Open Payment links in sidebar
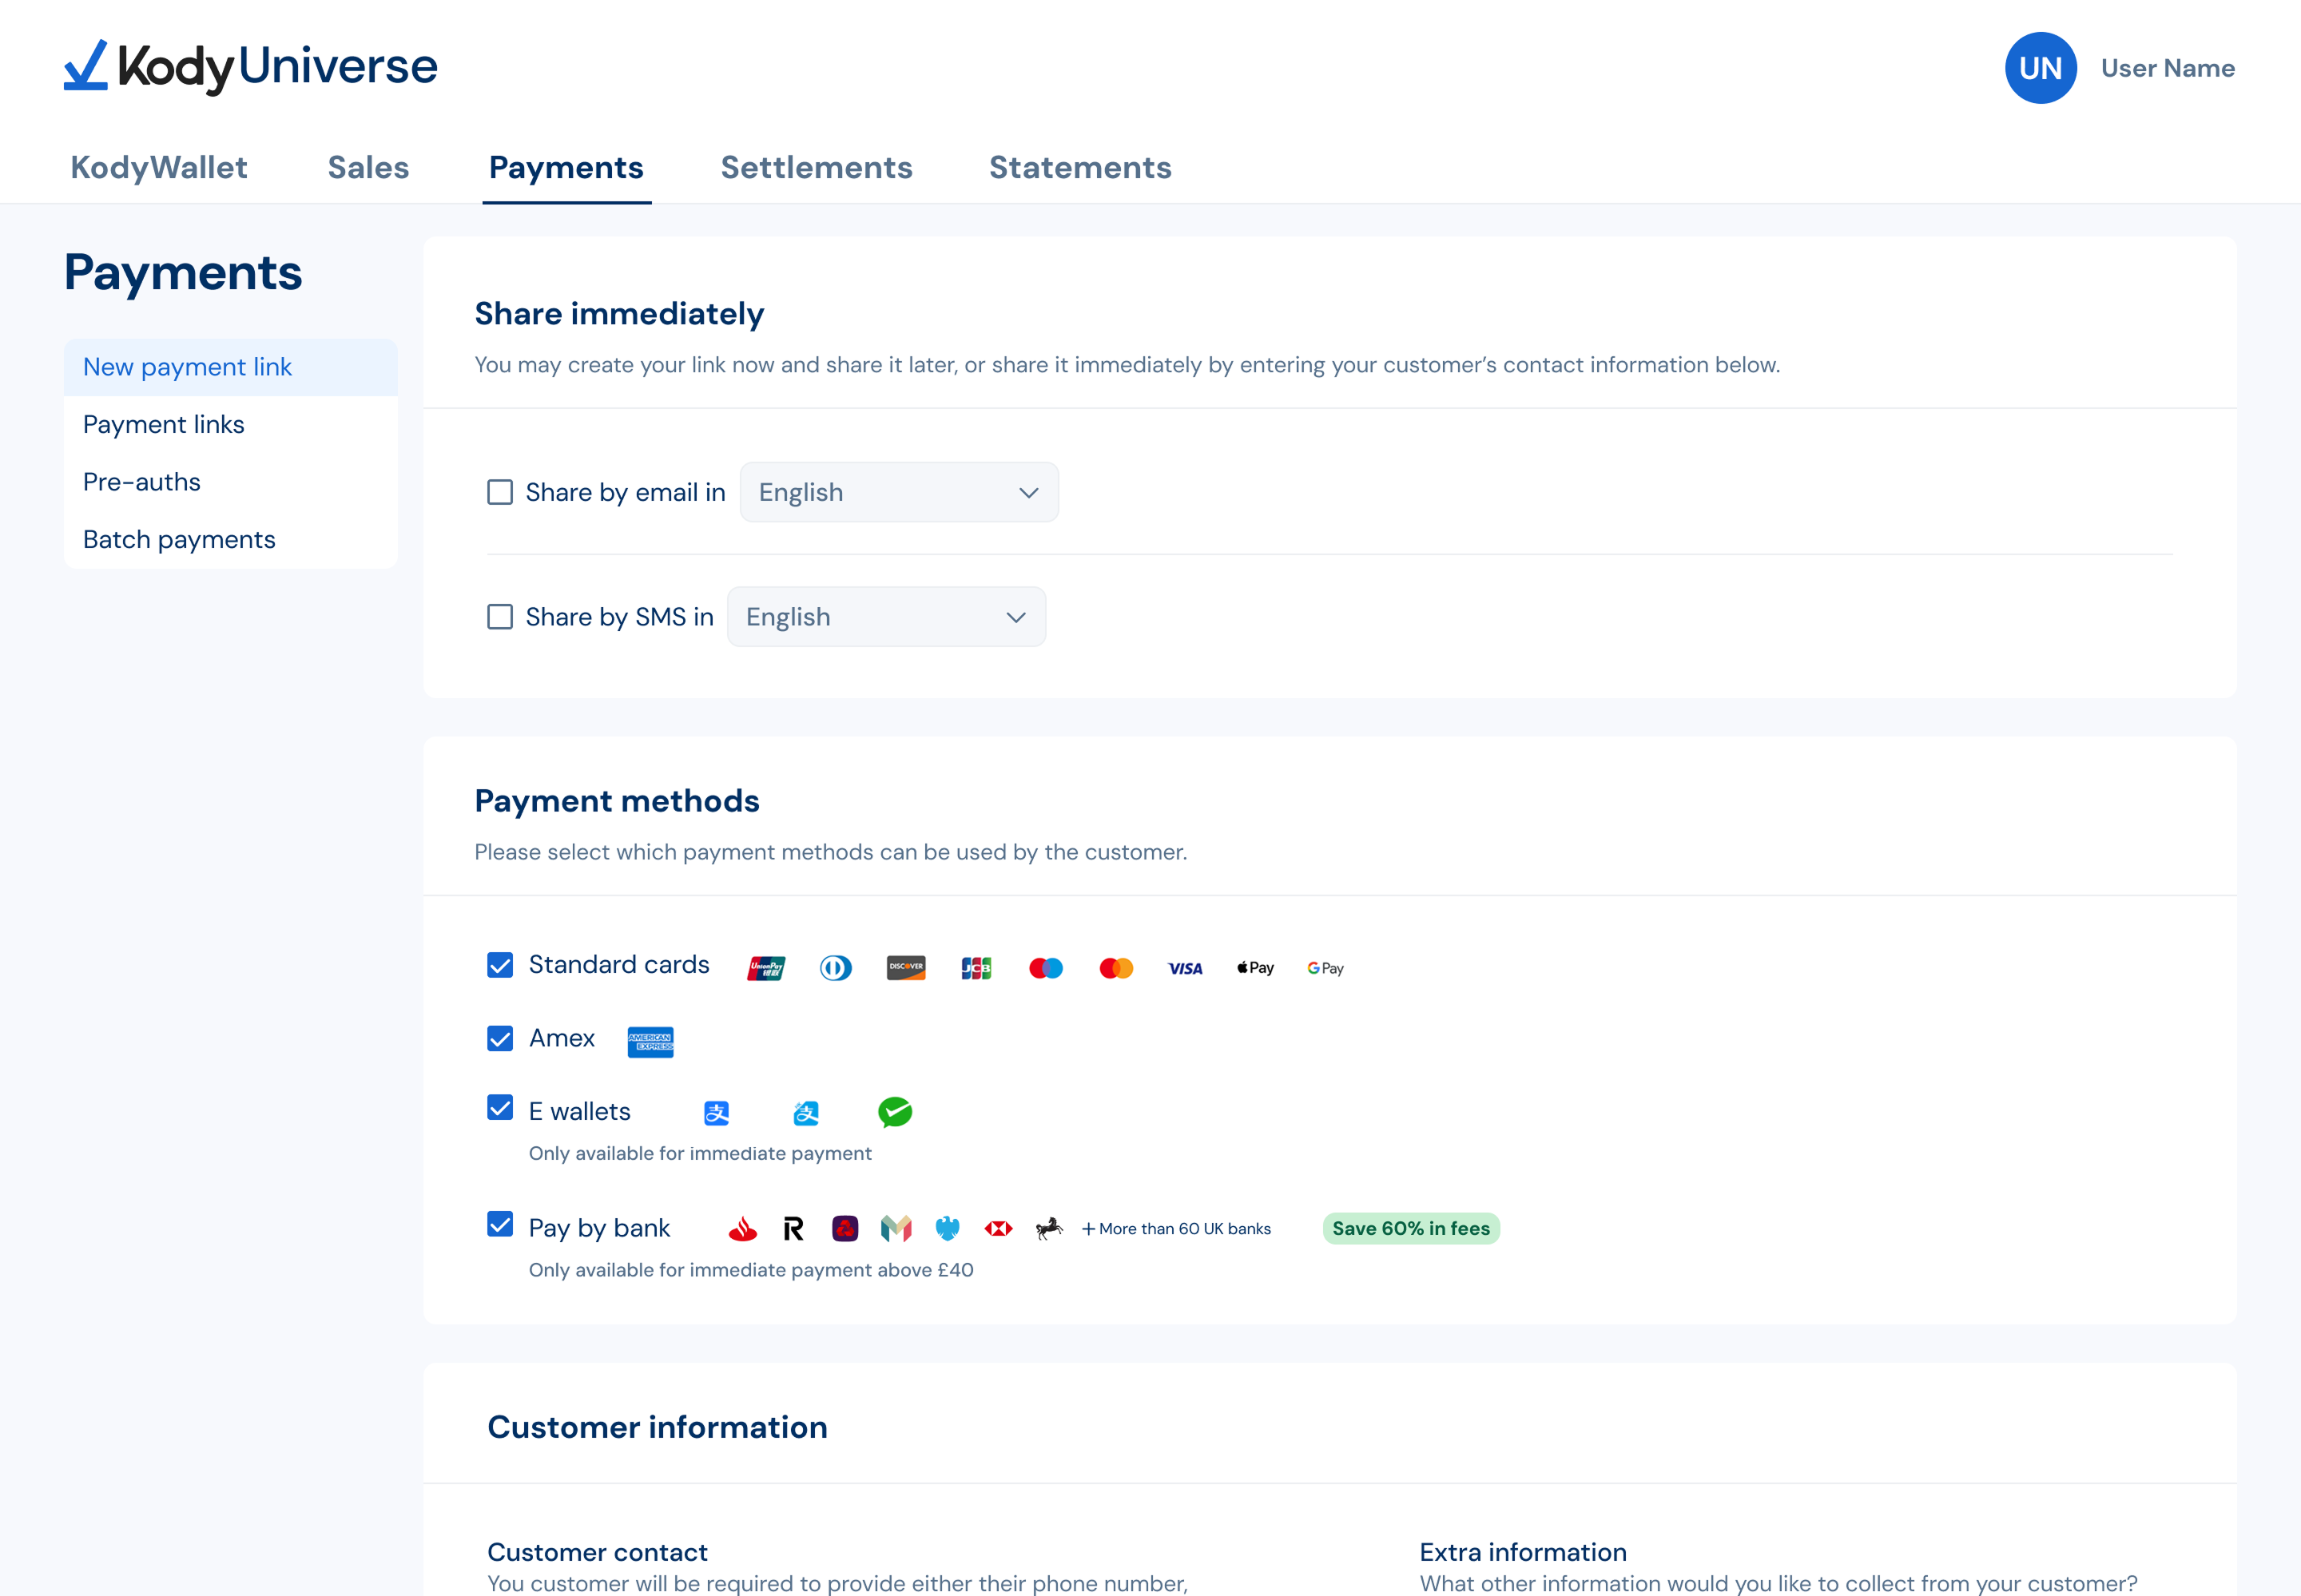The height and width of the screenshot is (1596, 2301). coord(231,425)
